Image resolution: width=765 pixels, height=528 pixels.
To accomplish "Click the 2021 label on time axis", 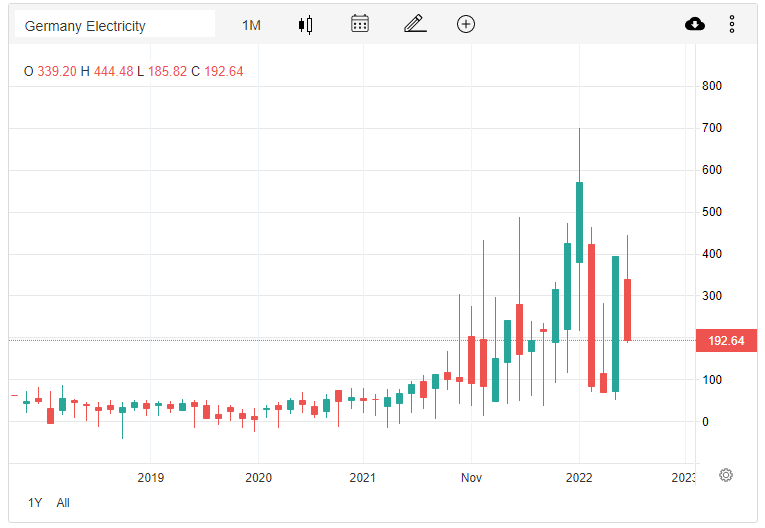I will pyautogui.click(x=366, y=477).
